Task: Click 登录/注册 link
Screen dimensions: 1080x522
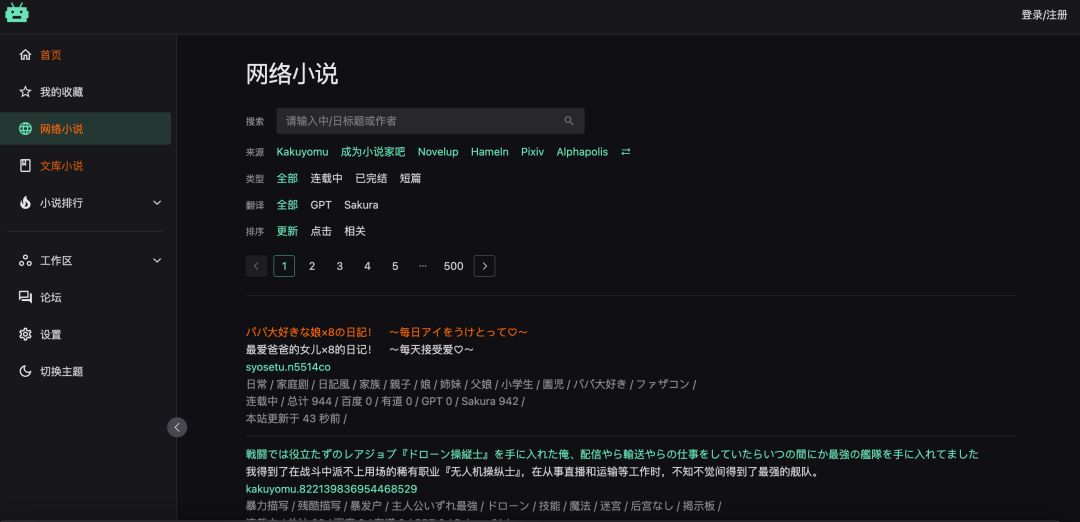Action: 1044,15
